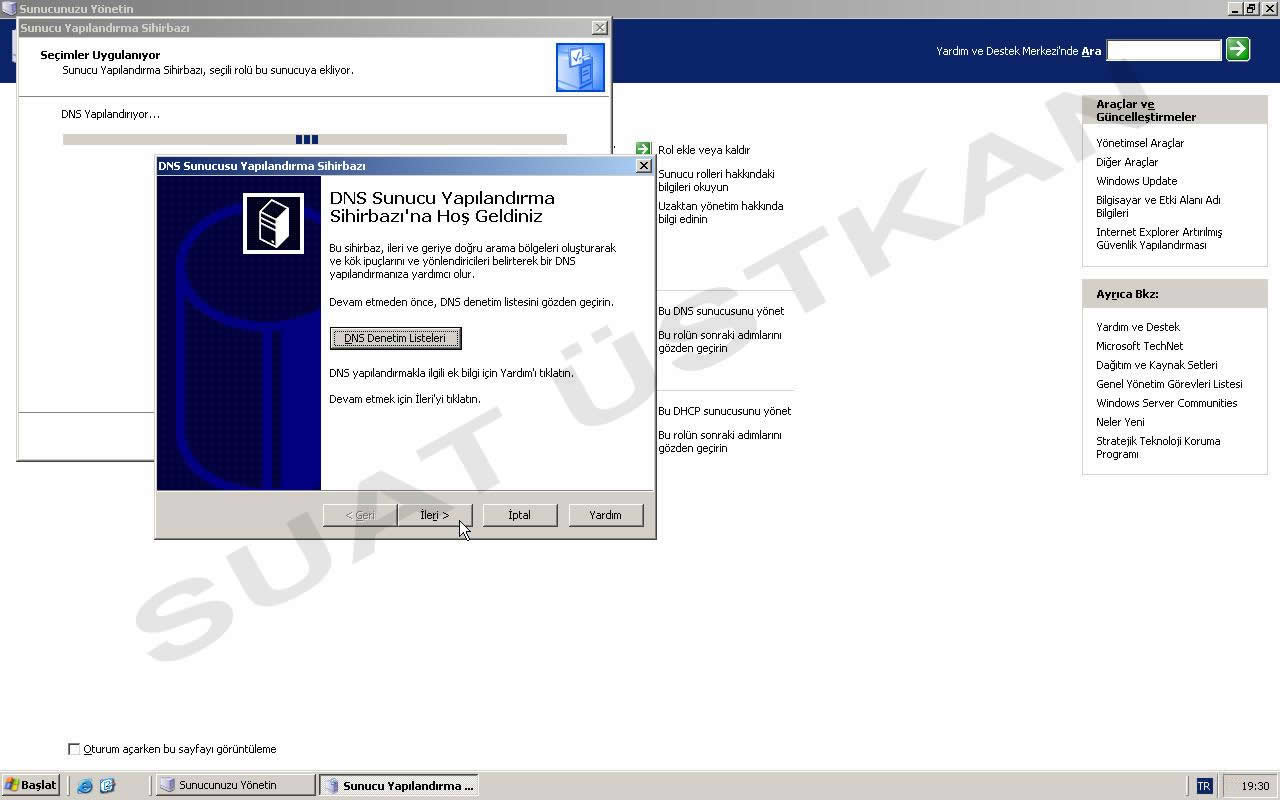This screenshot has width=1280, height=800.
Task: Click the Sunucunuzu Yönetin title bar icon
Action: tap(9, 8)
